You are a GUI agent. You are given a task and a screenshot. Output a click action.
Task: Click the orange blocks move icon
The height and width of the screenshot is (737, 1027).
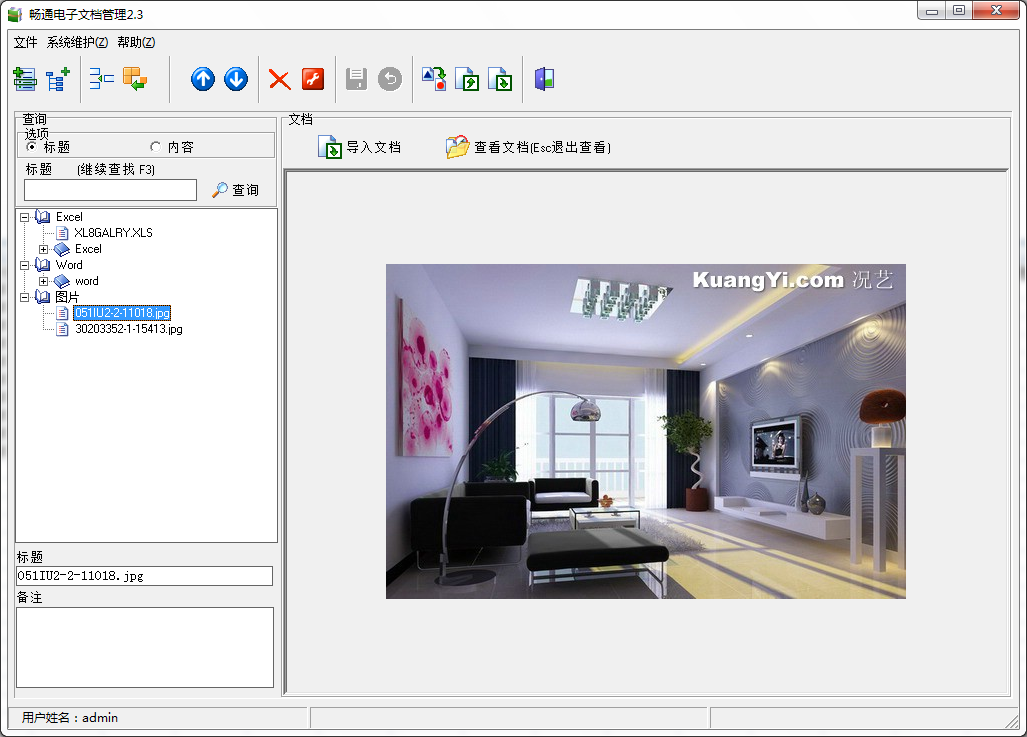click(135, 79)
